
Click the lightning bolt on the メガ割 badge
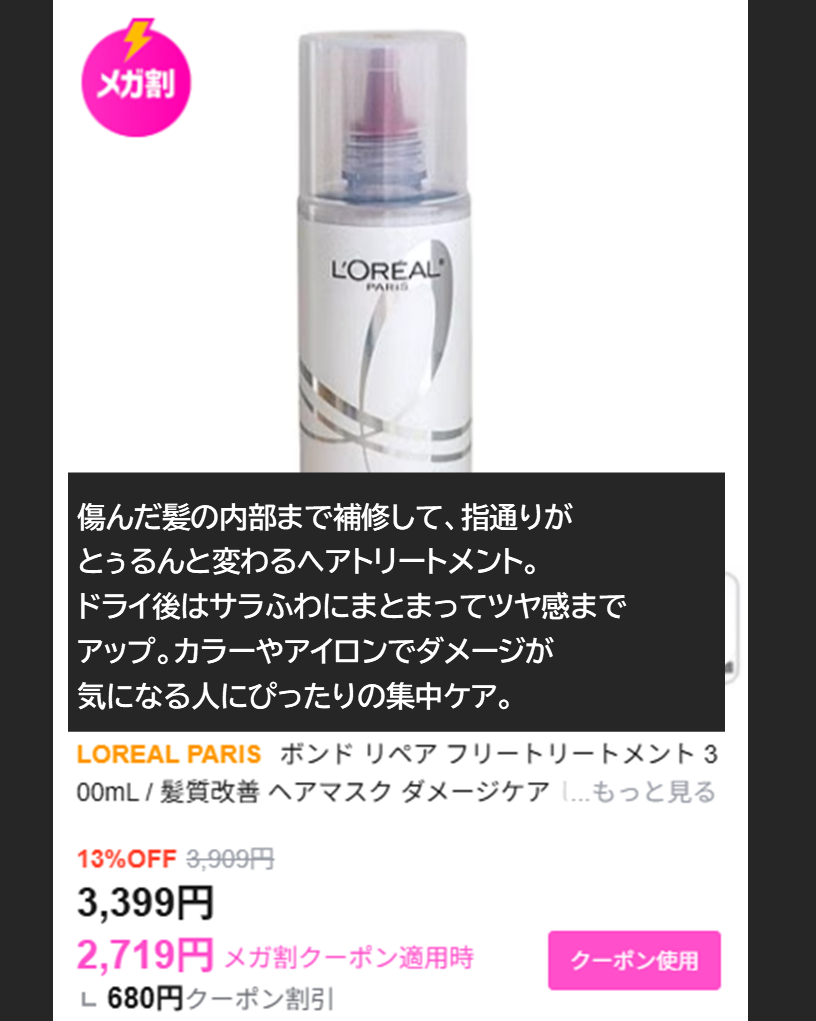pos(139,38)
